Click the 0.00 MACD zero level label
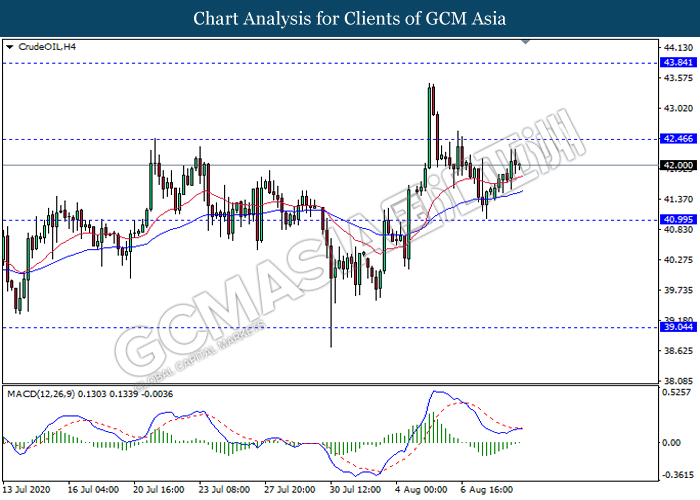The height and width of the screenshot is (500, 700). click(672, 441)
